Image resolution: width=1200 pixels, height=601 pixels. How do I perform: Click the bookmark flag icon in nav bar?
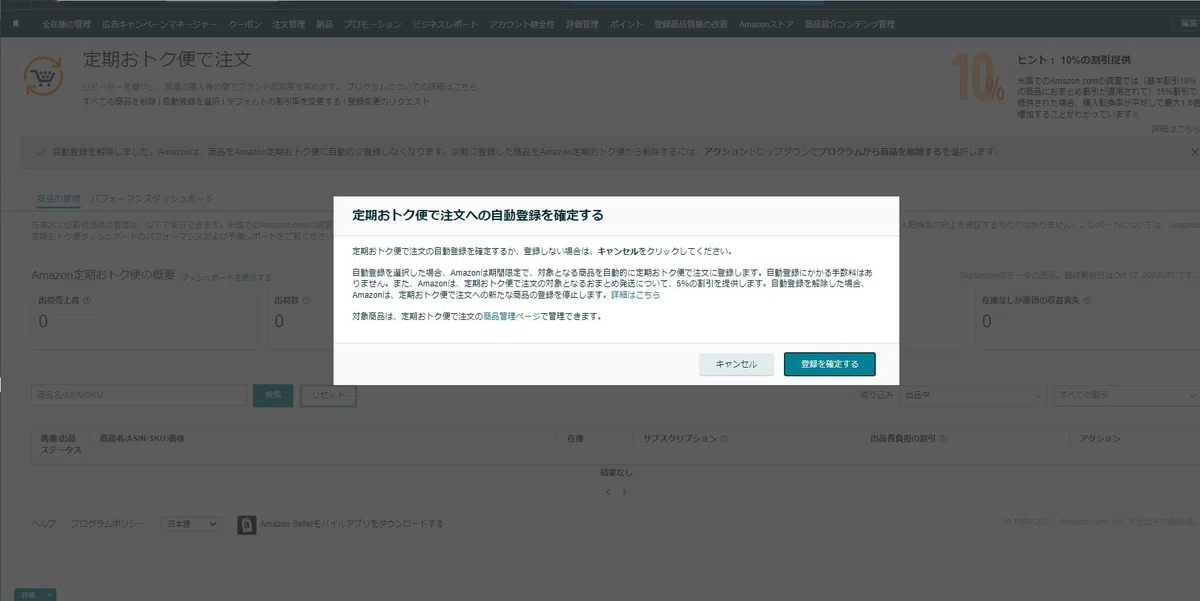click(x=16, y=23)
